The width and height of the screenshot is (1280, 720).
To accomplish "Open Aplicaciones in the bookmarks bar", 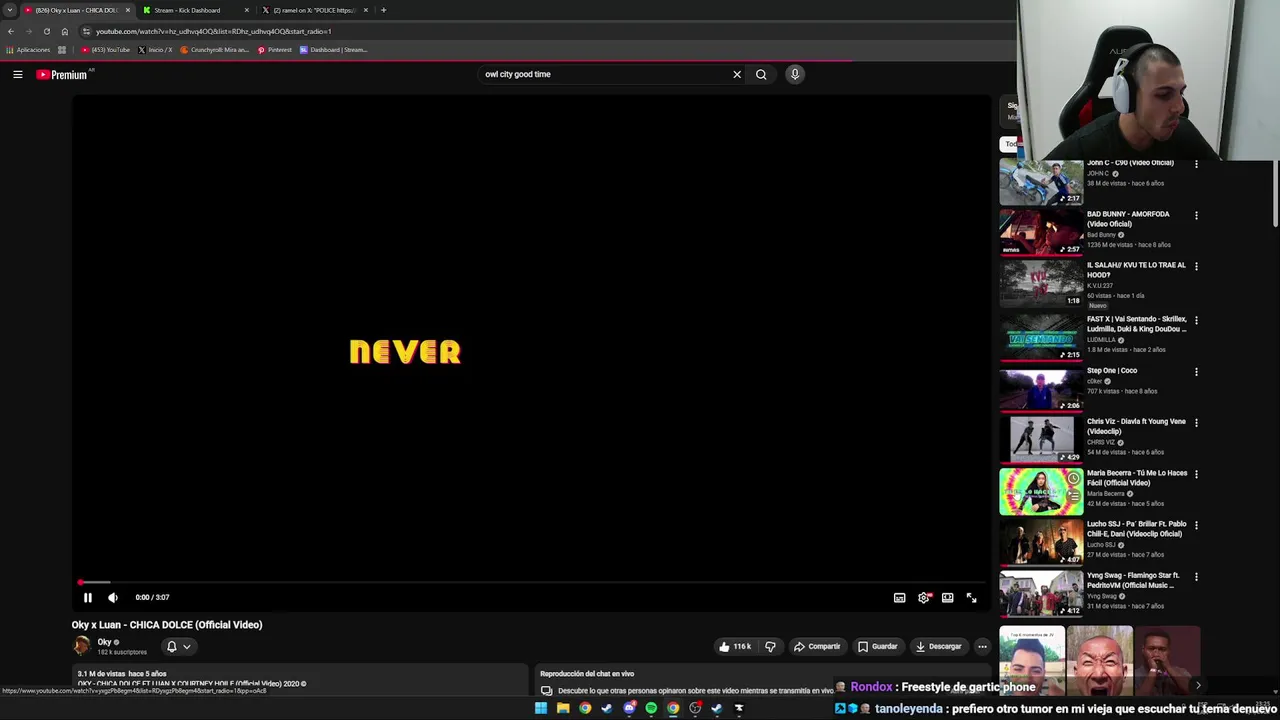I will [28, 50].
